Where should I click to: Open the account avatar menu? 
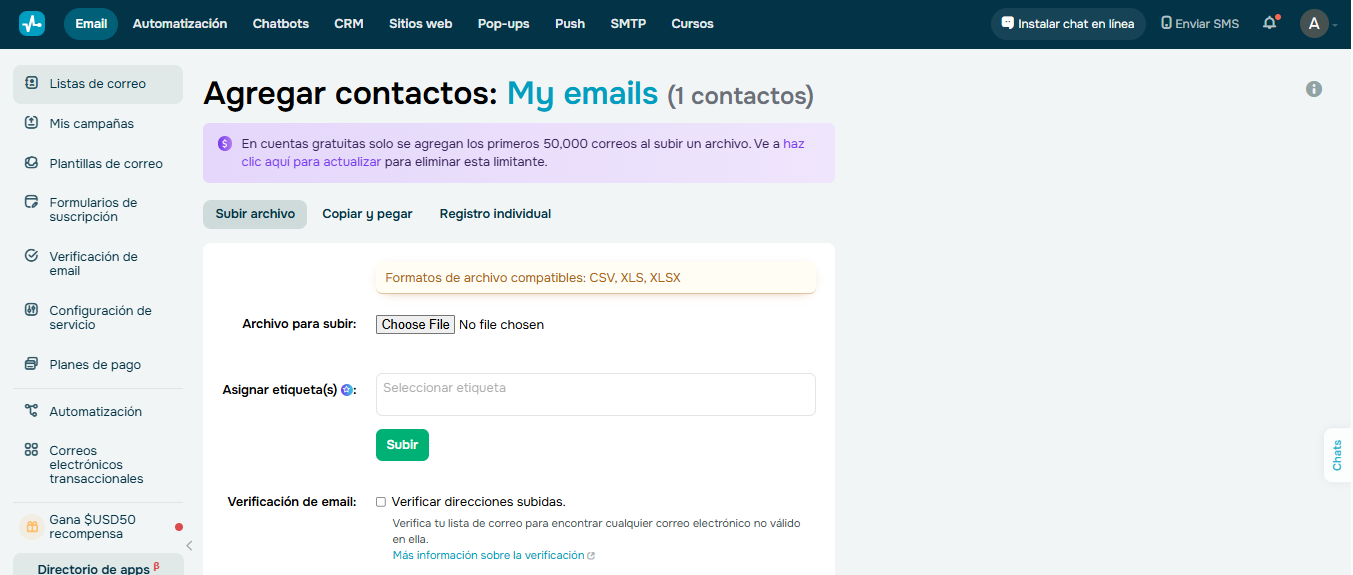click(x=1314, y=23)
